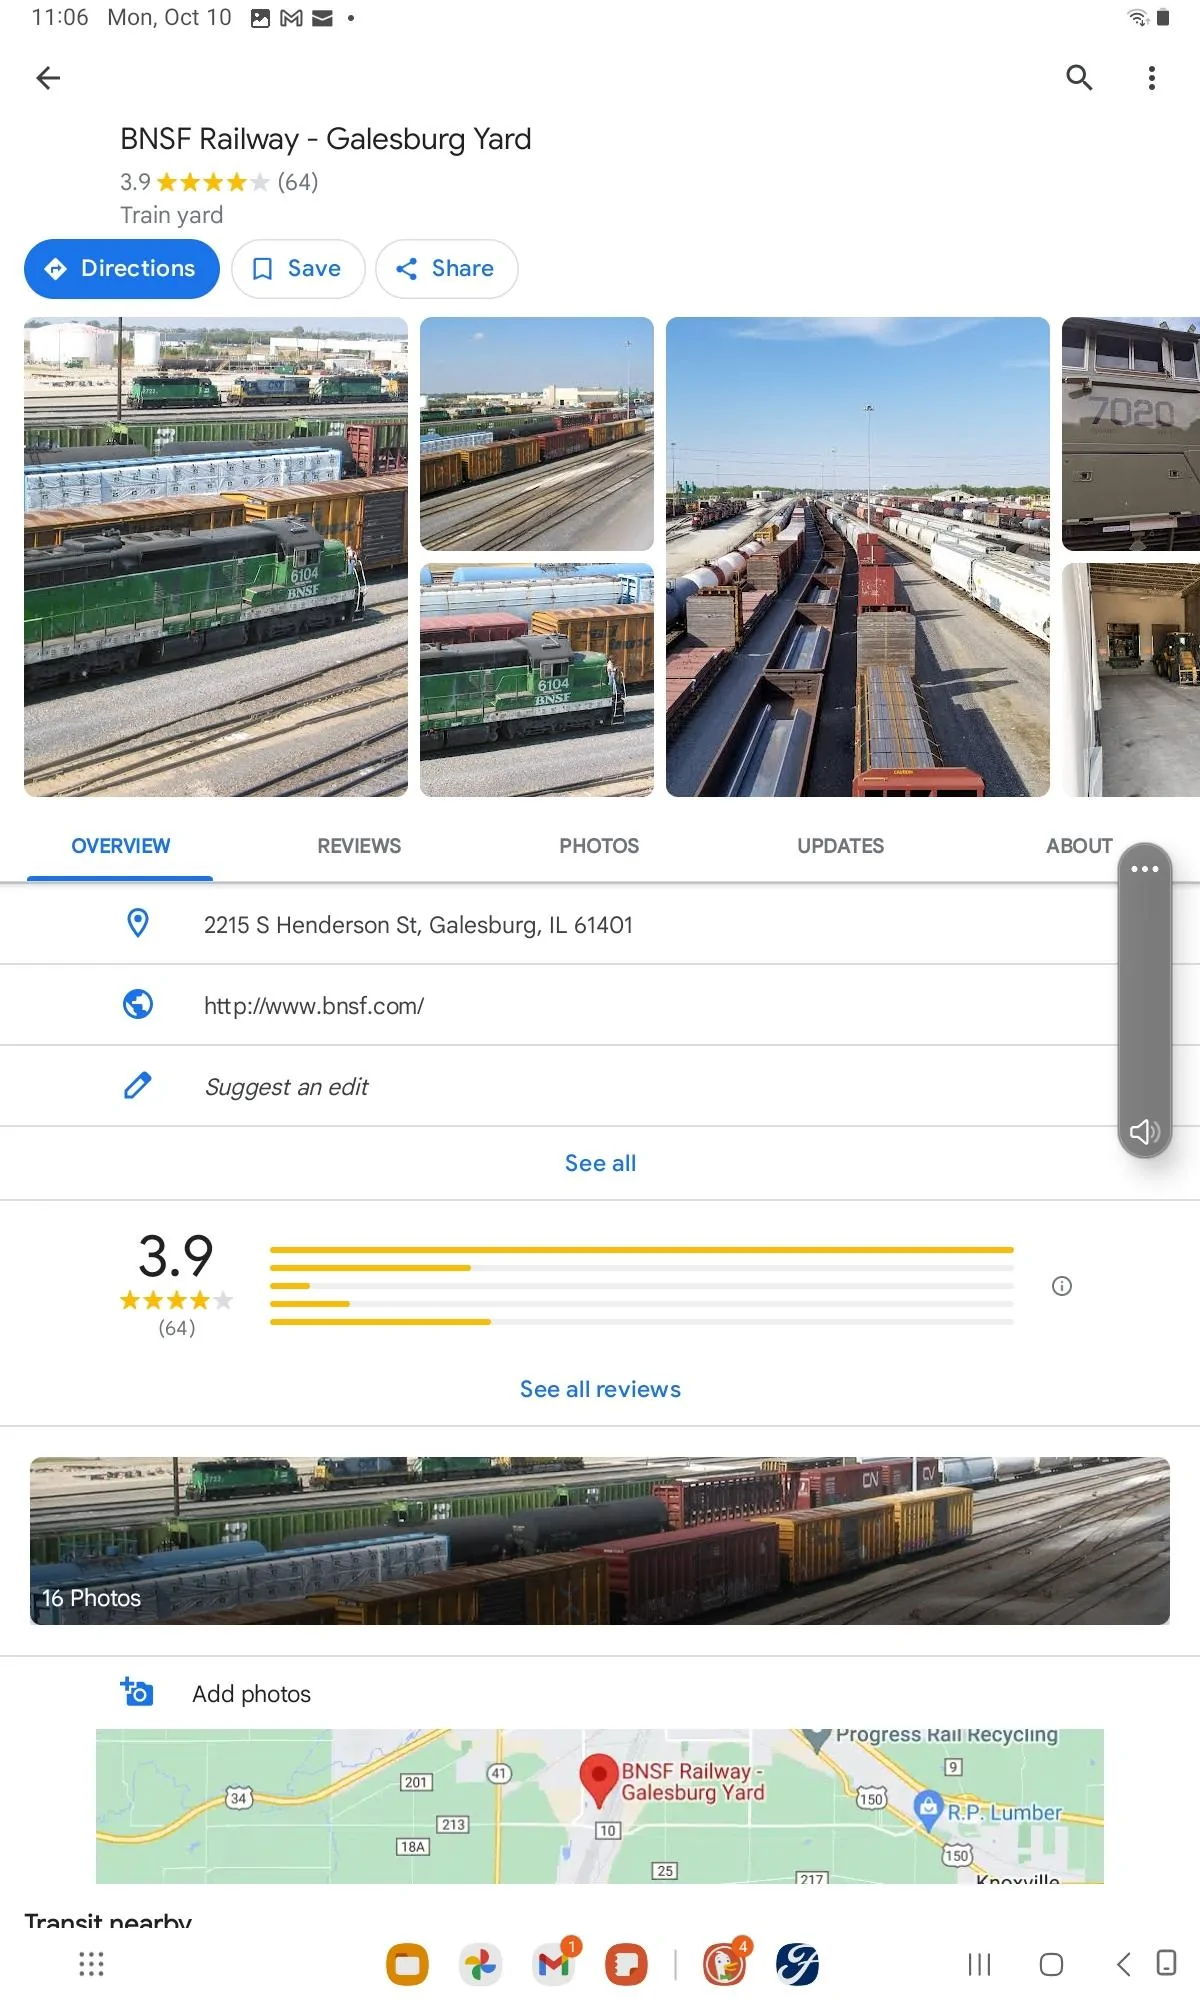Tap the review info circle icon
1200x2000 pixels.
[1062, 1286]
